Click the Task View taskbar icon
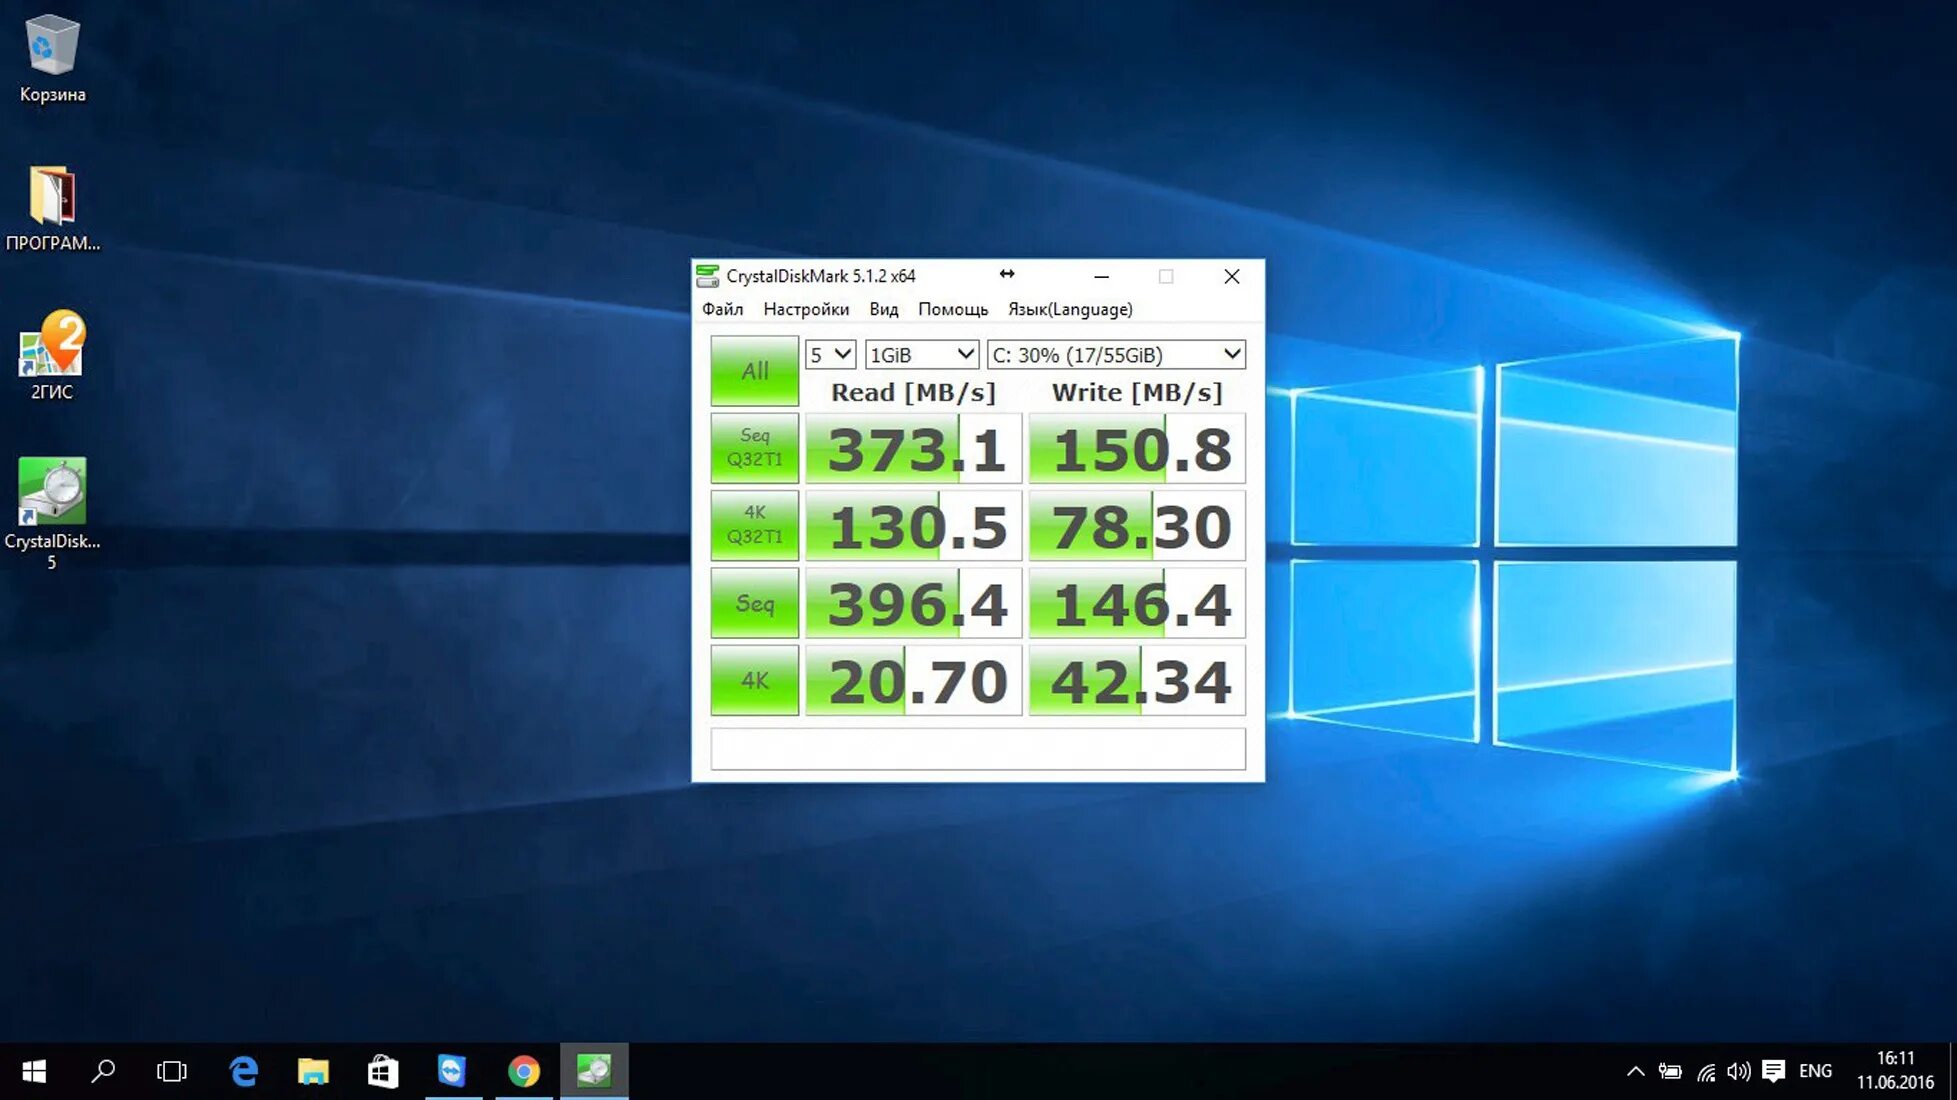The image size is (1957, 1100). tap(172, 1071)
